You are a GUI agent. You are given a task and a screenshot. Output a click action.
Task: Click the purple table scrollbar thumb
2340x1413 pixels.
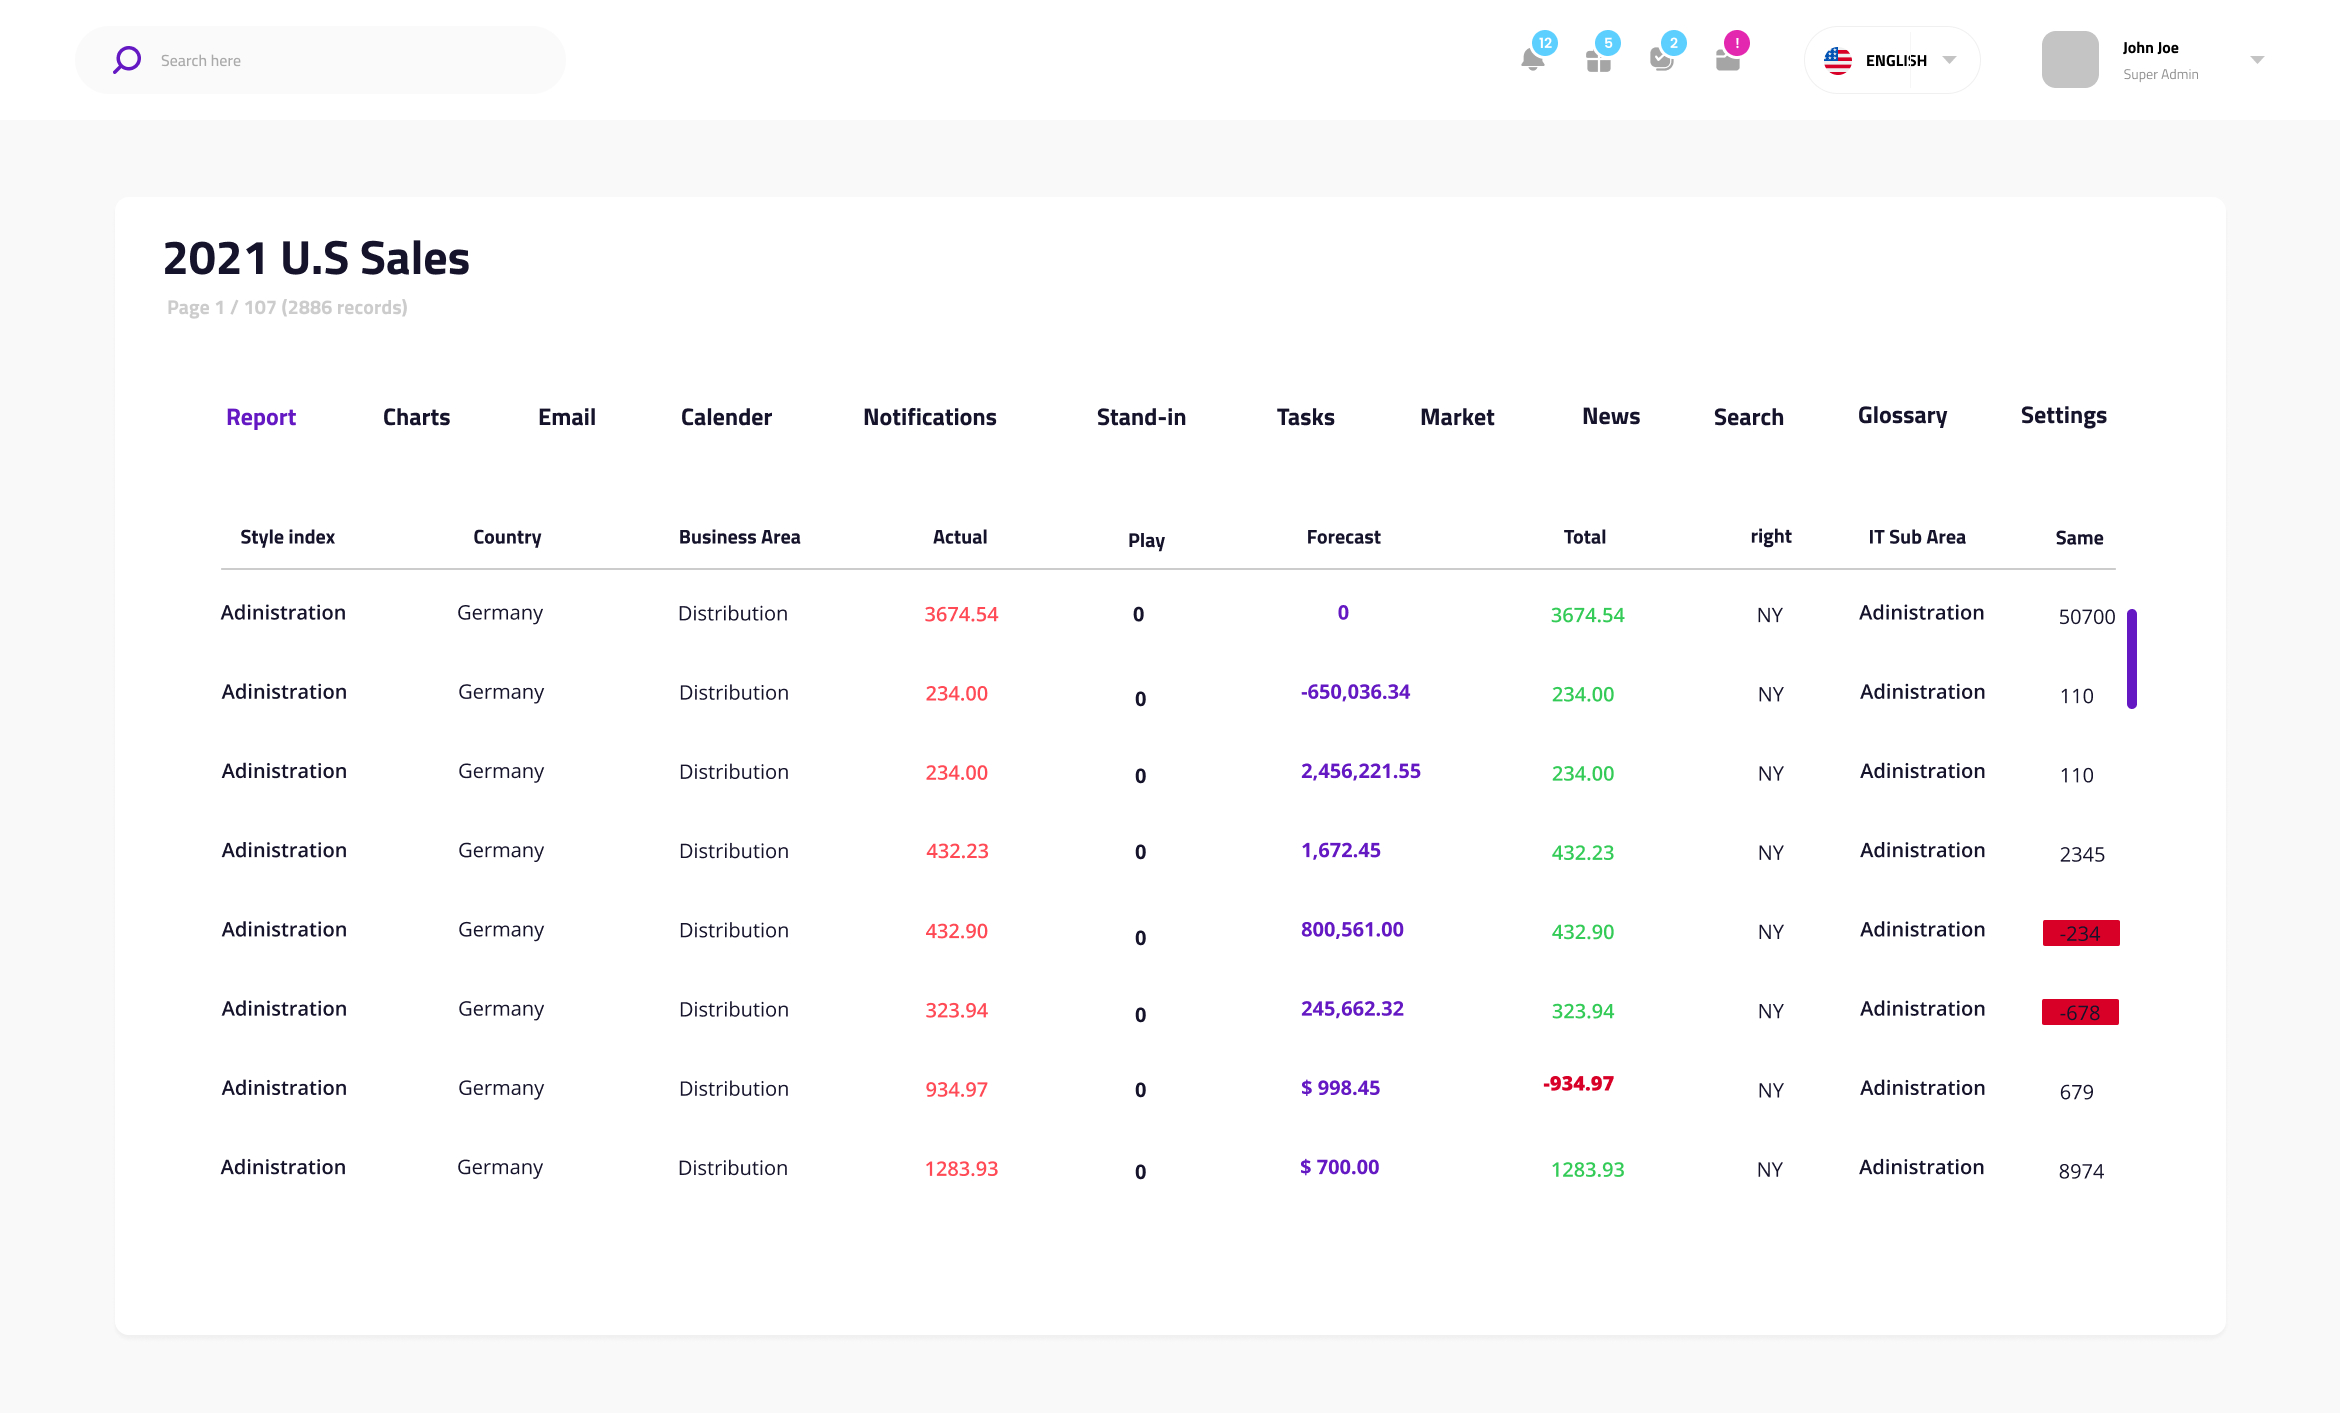(x=2132, y=658)
